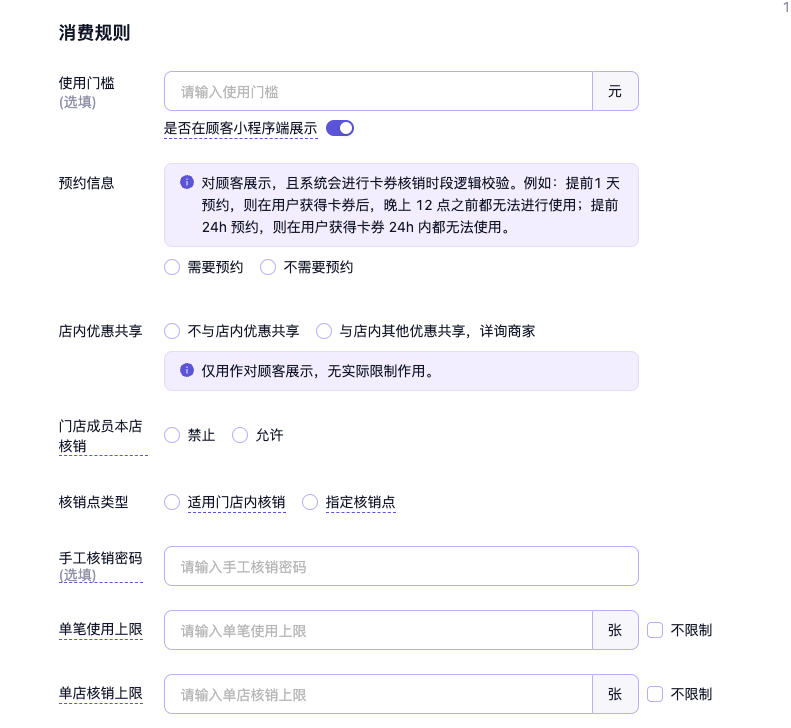The height and width of the screenshot is (728, 791).
Task: Select 允许 for 门店成员本店核销
Action: click(x=240, y=435)
